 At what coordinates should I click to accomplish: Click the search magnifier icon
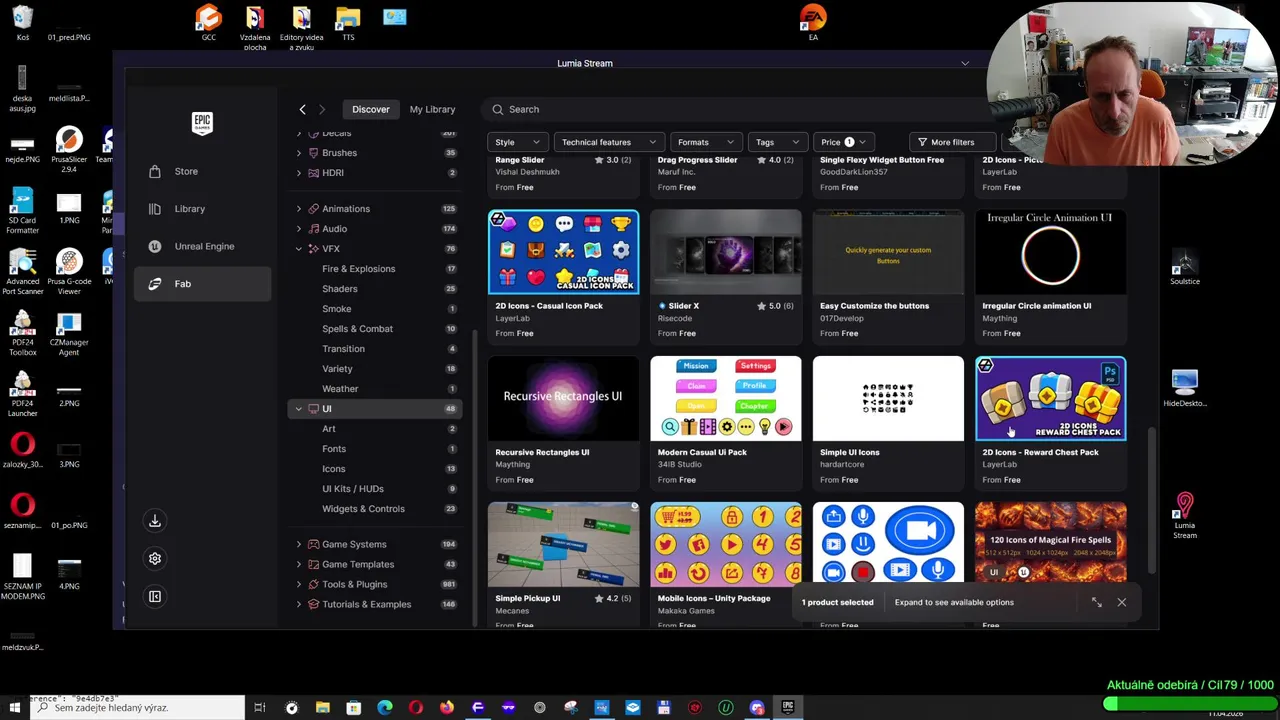pos(498,109)
